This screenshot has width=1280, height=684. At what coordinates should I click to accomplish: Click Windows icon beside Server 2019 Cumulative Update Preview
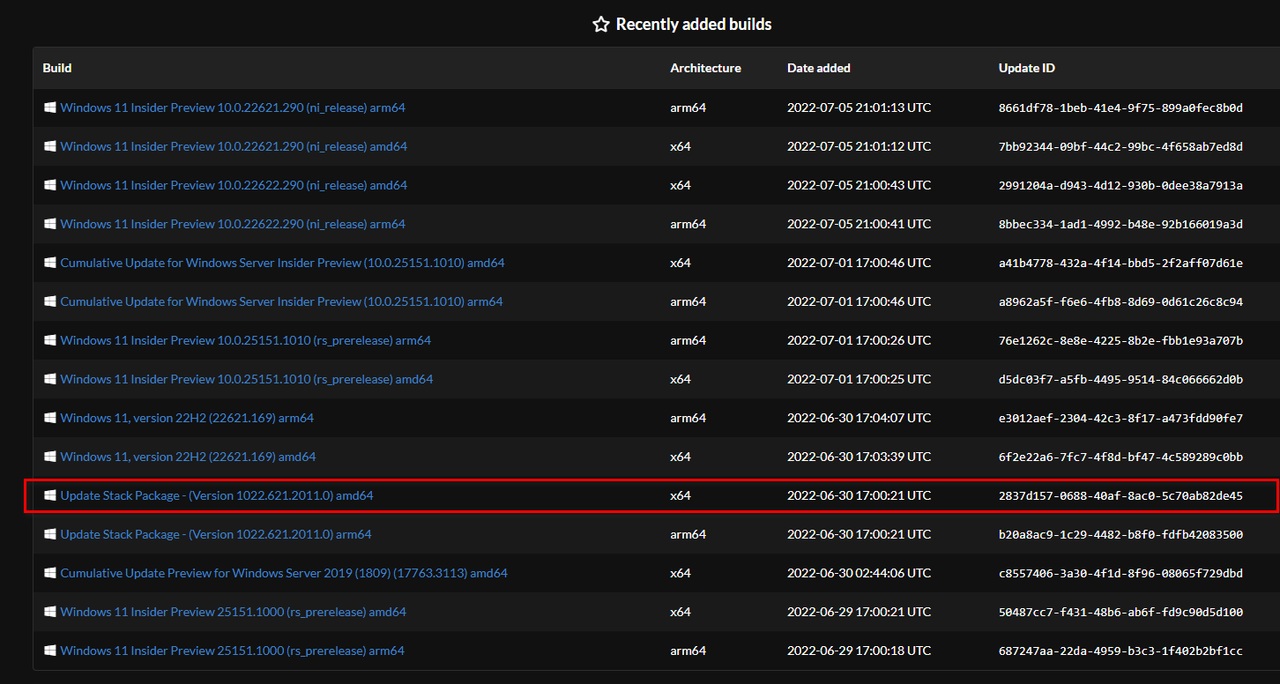pos(50,573)
